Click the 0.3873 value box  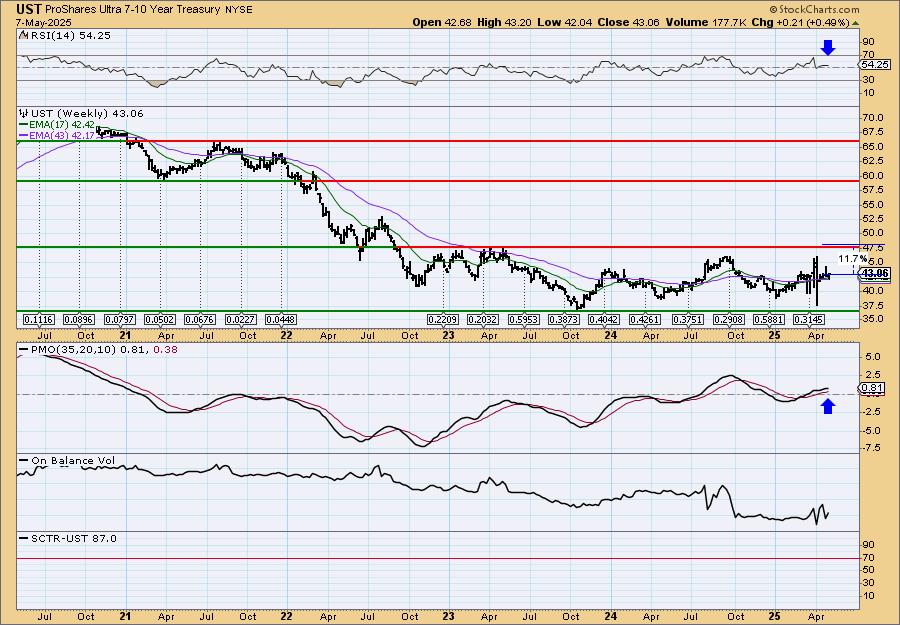click(565, 319)
